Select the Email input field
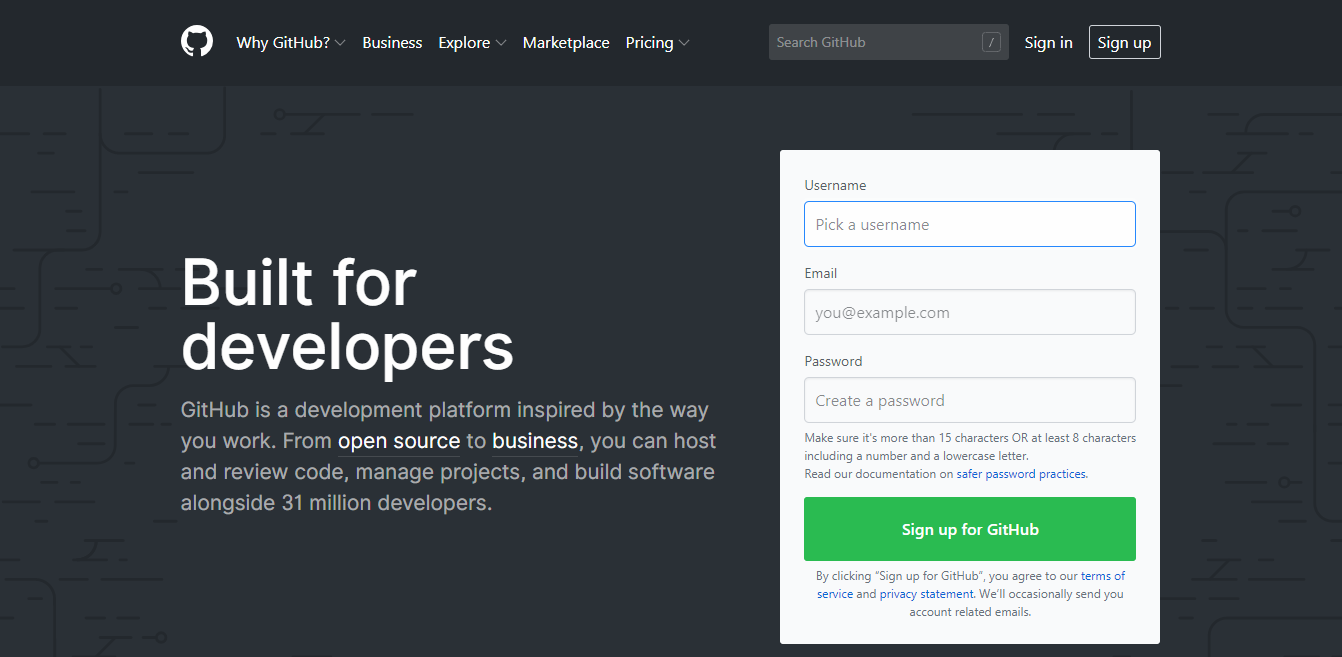The width and height of the screenshot is (1342, 657). [x=969, y=312]
